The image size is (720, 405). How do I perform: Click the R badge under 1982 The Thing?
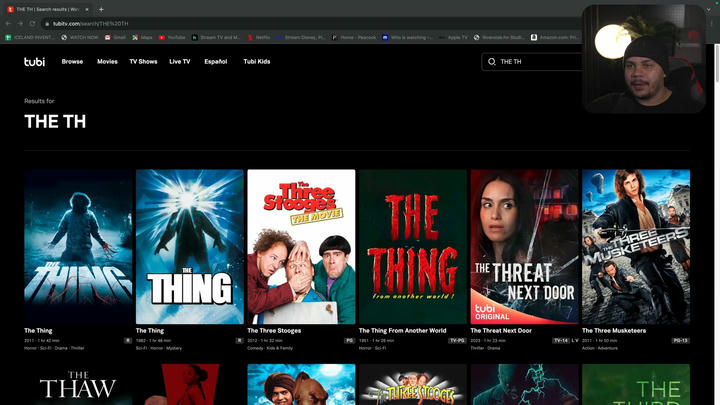click(x=240, y=341)
